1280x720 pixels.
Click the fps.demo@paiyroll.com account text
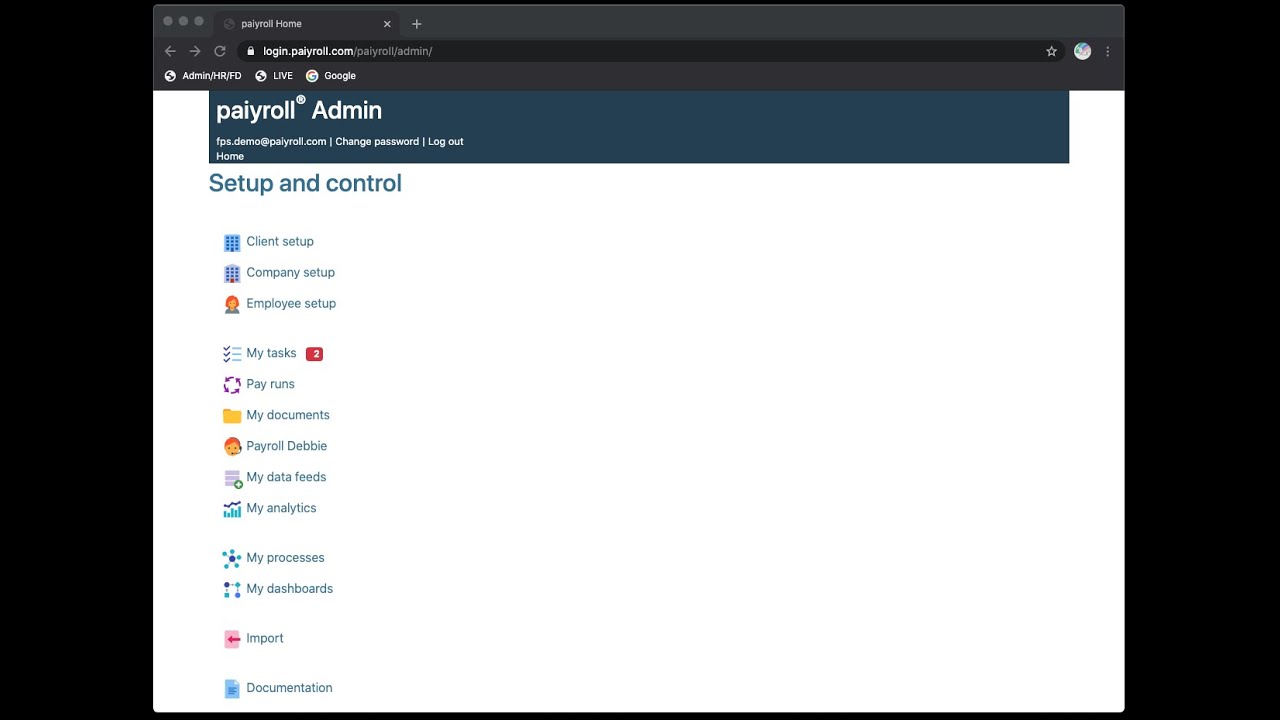point(271,142)
